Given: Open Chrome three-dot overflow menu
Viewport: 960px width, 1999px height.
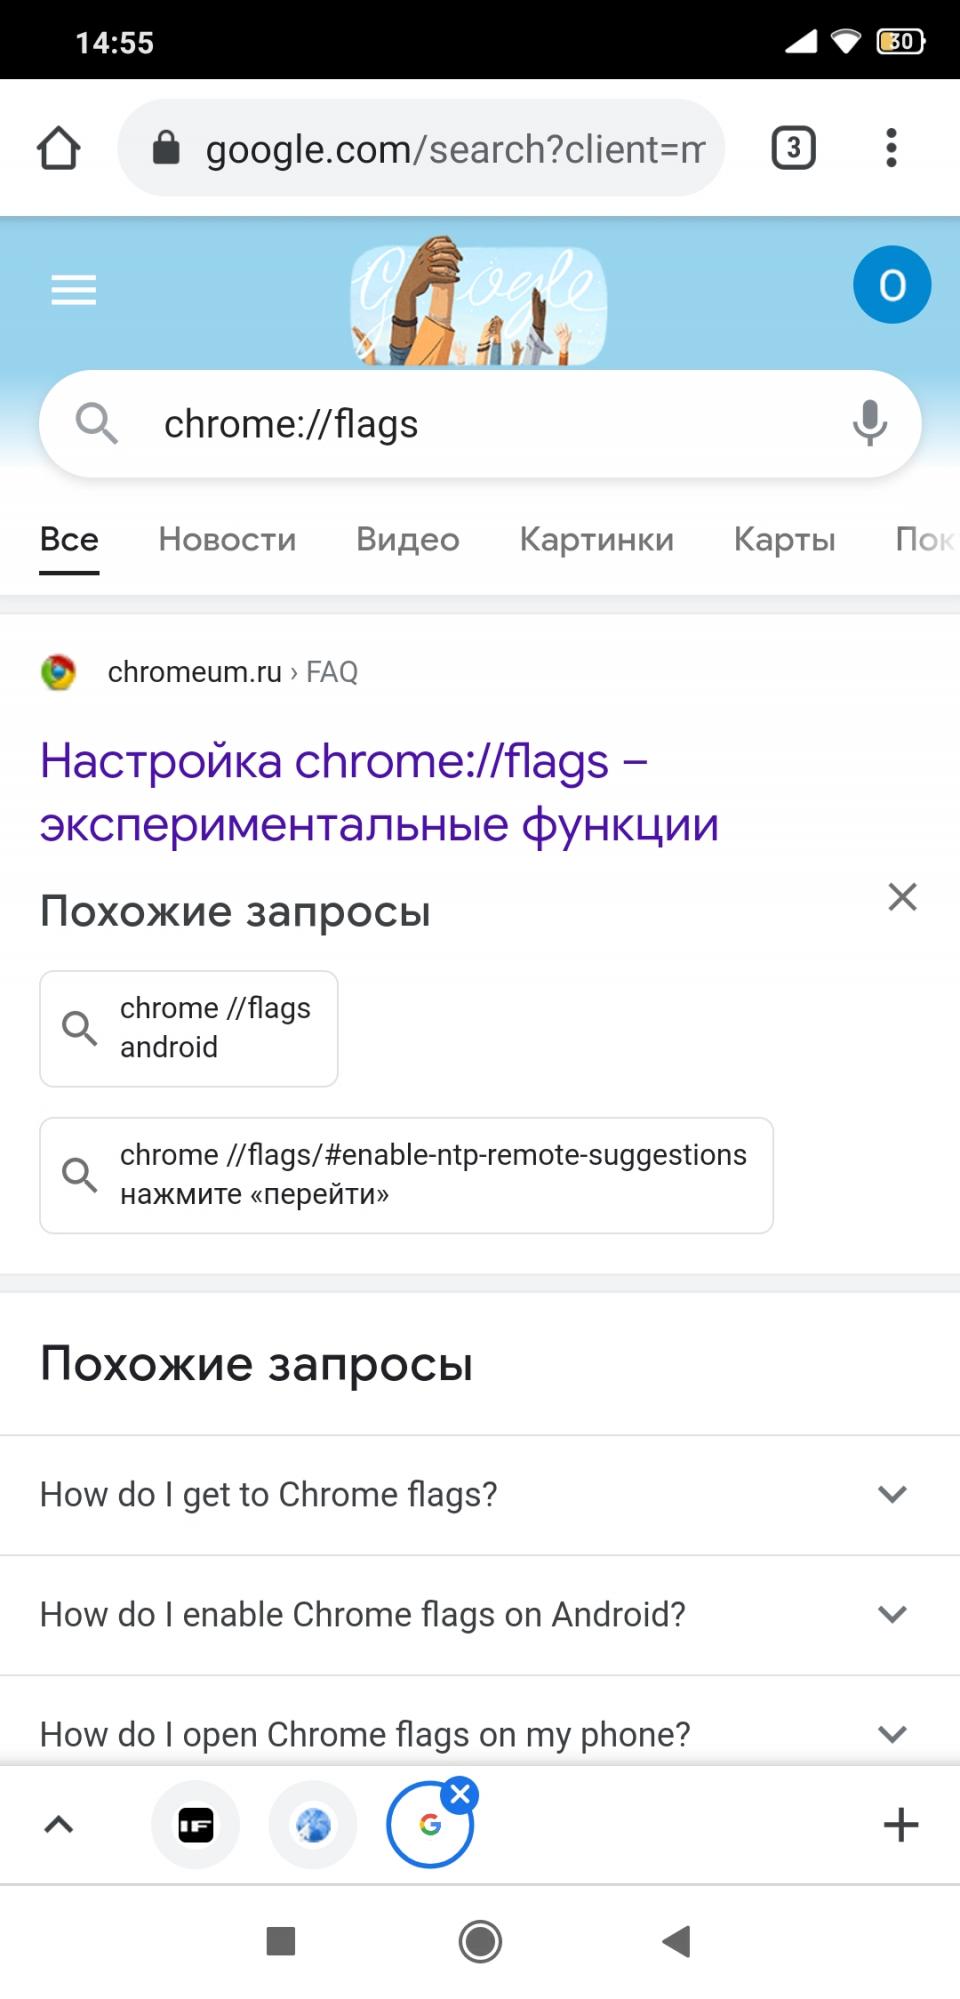Looking at the screenshot, I should tap(891, 148).
